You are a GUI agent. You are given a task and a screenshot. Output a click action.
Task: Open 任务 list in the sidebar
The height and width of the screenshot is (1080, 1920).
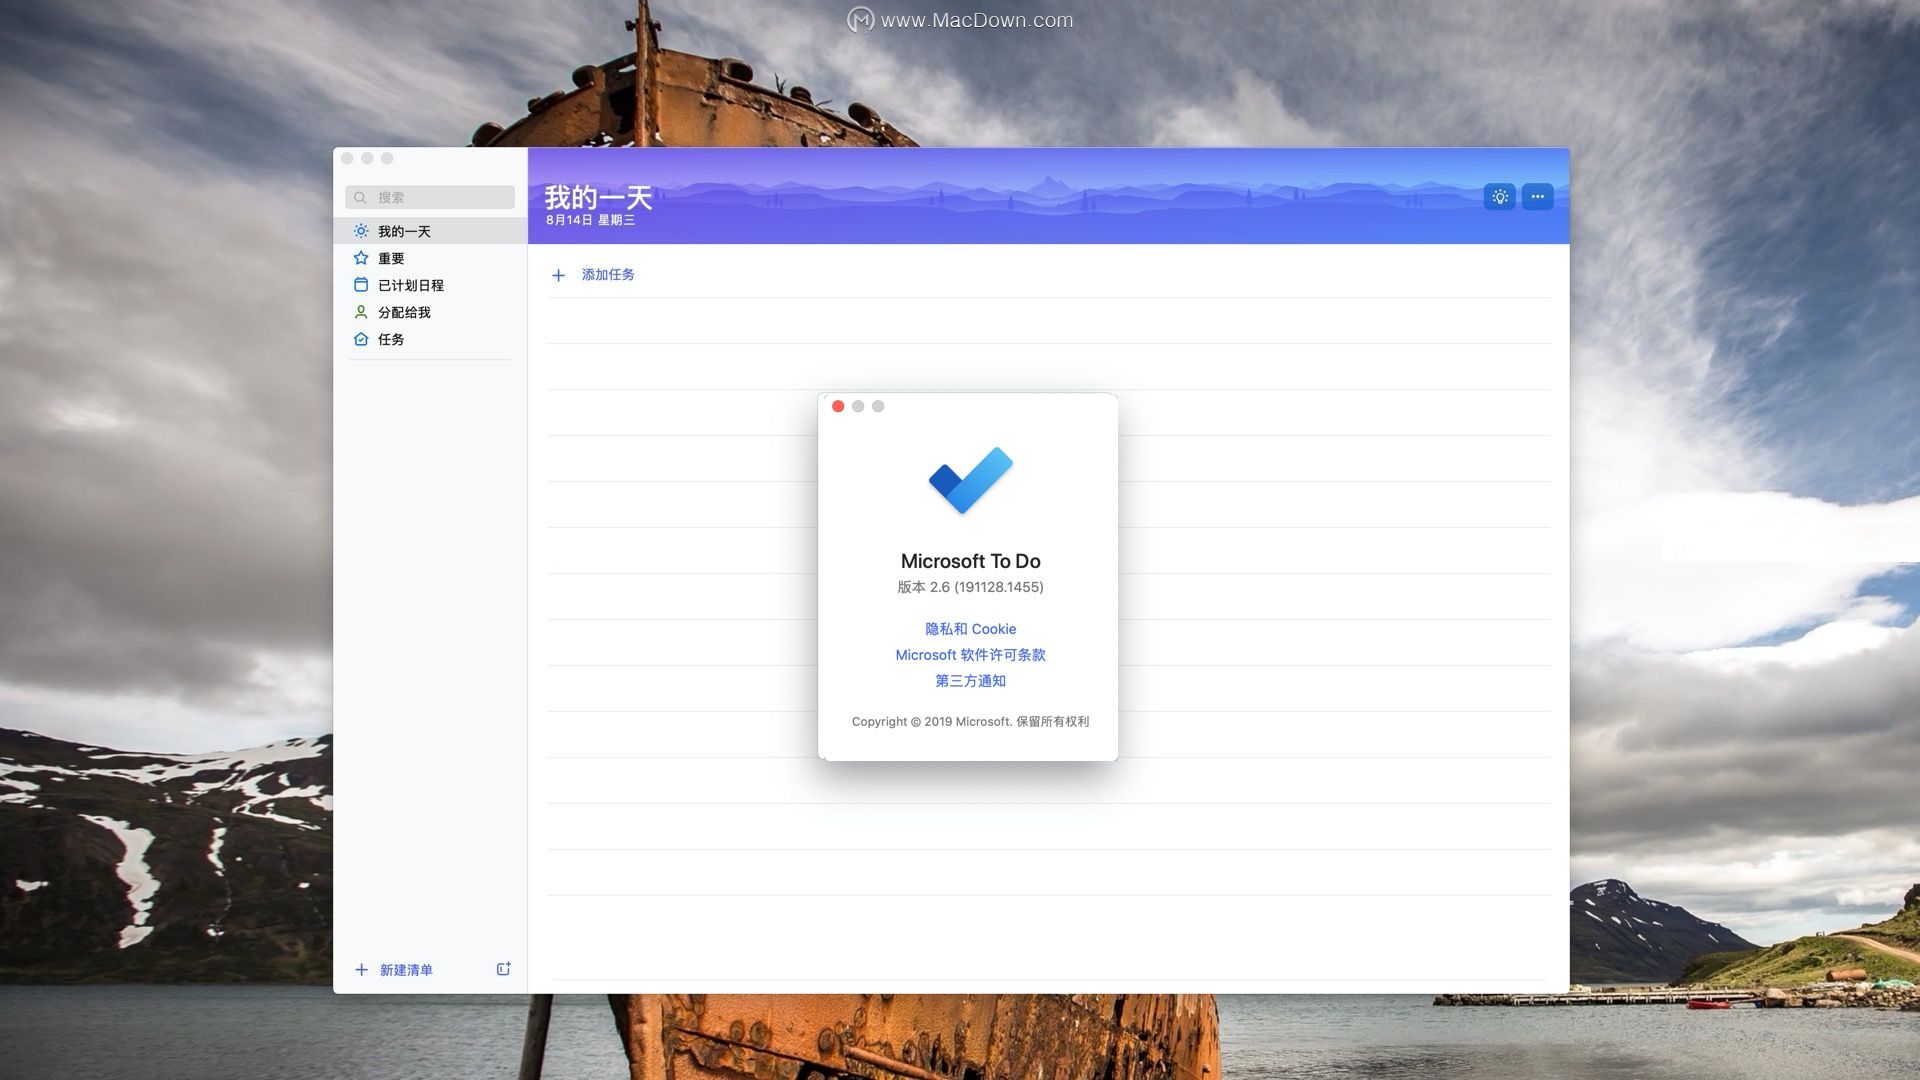pyautogui.click(x=430, y=339)
